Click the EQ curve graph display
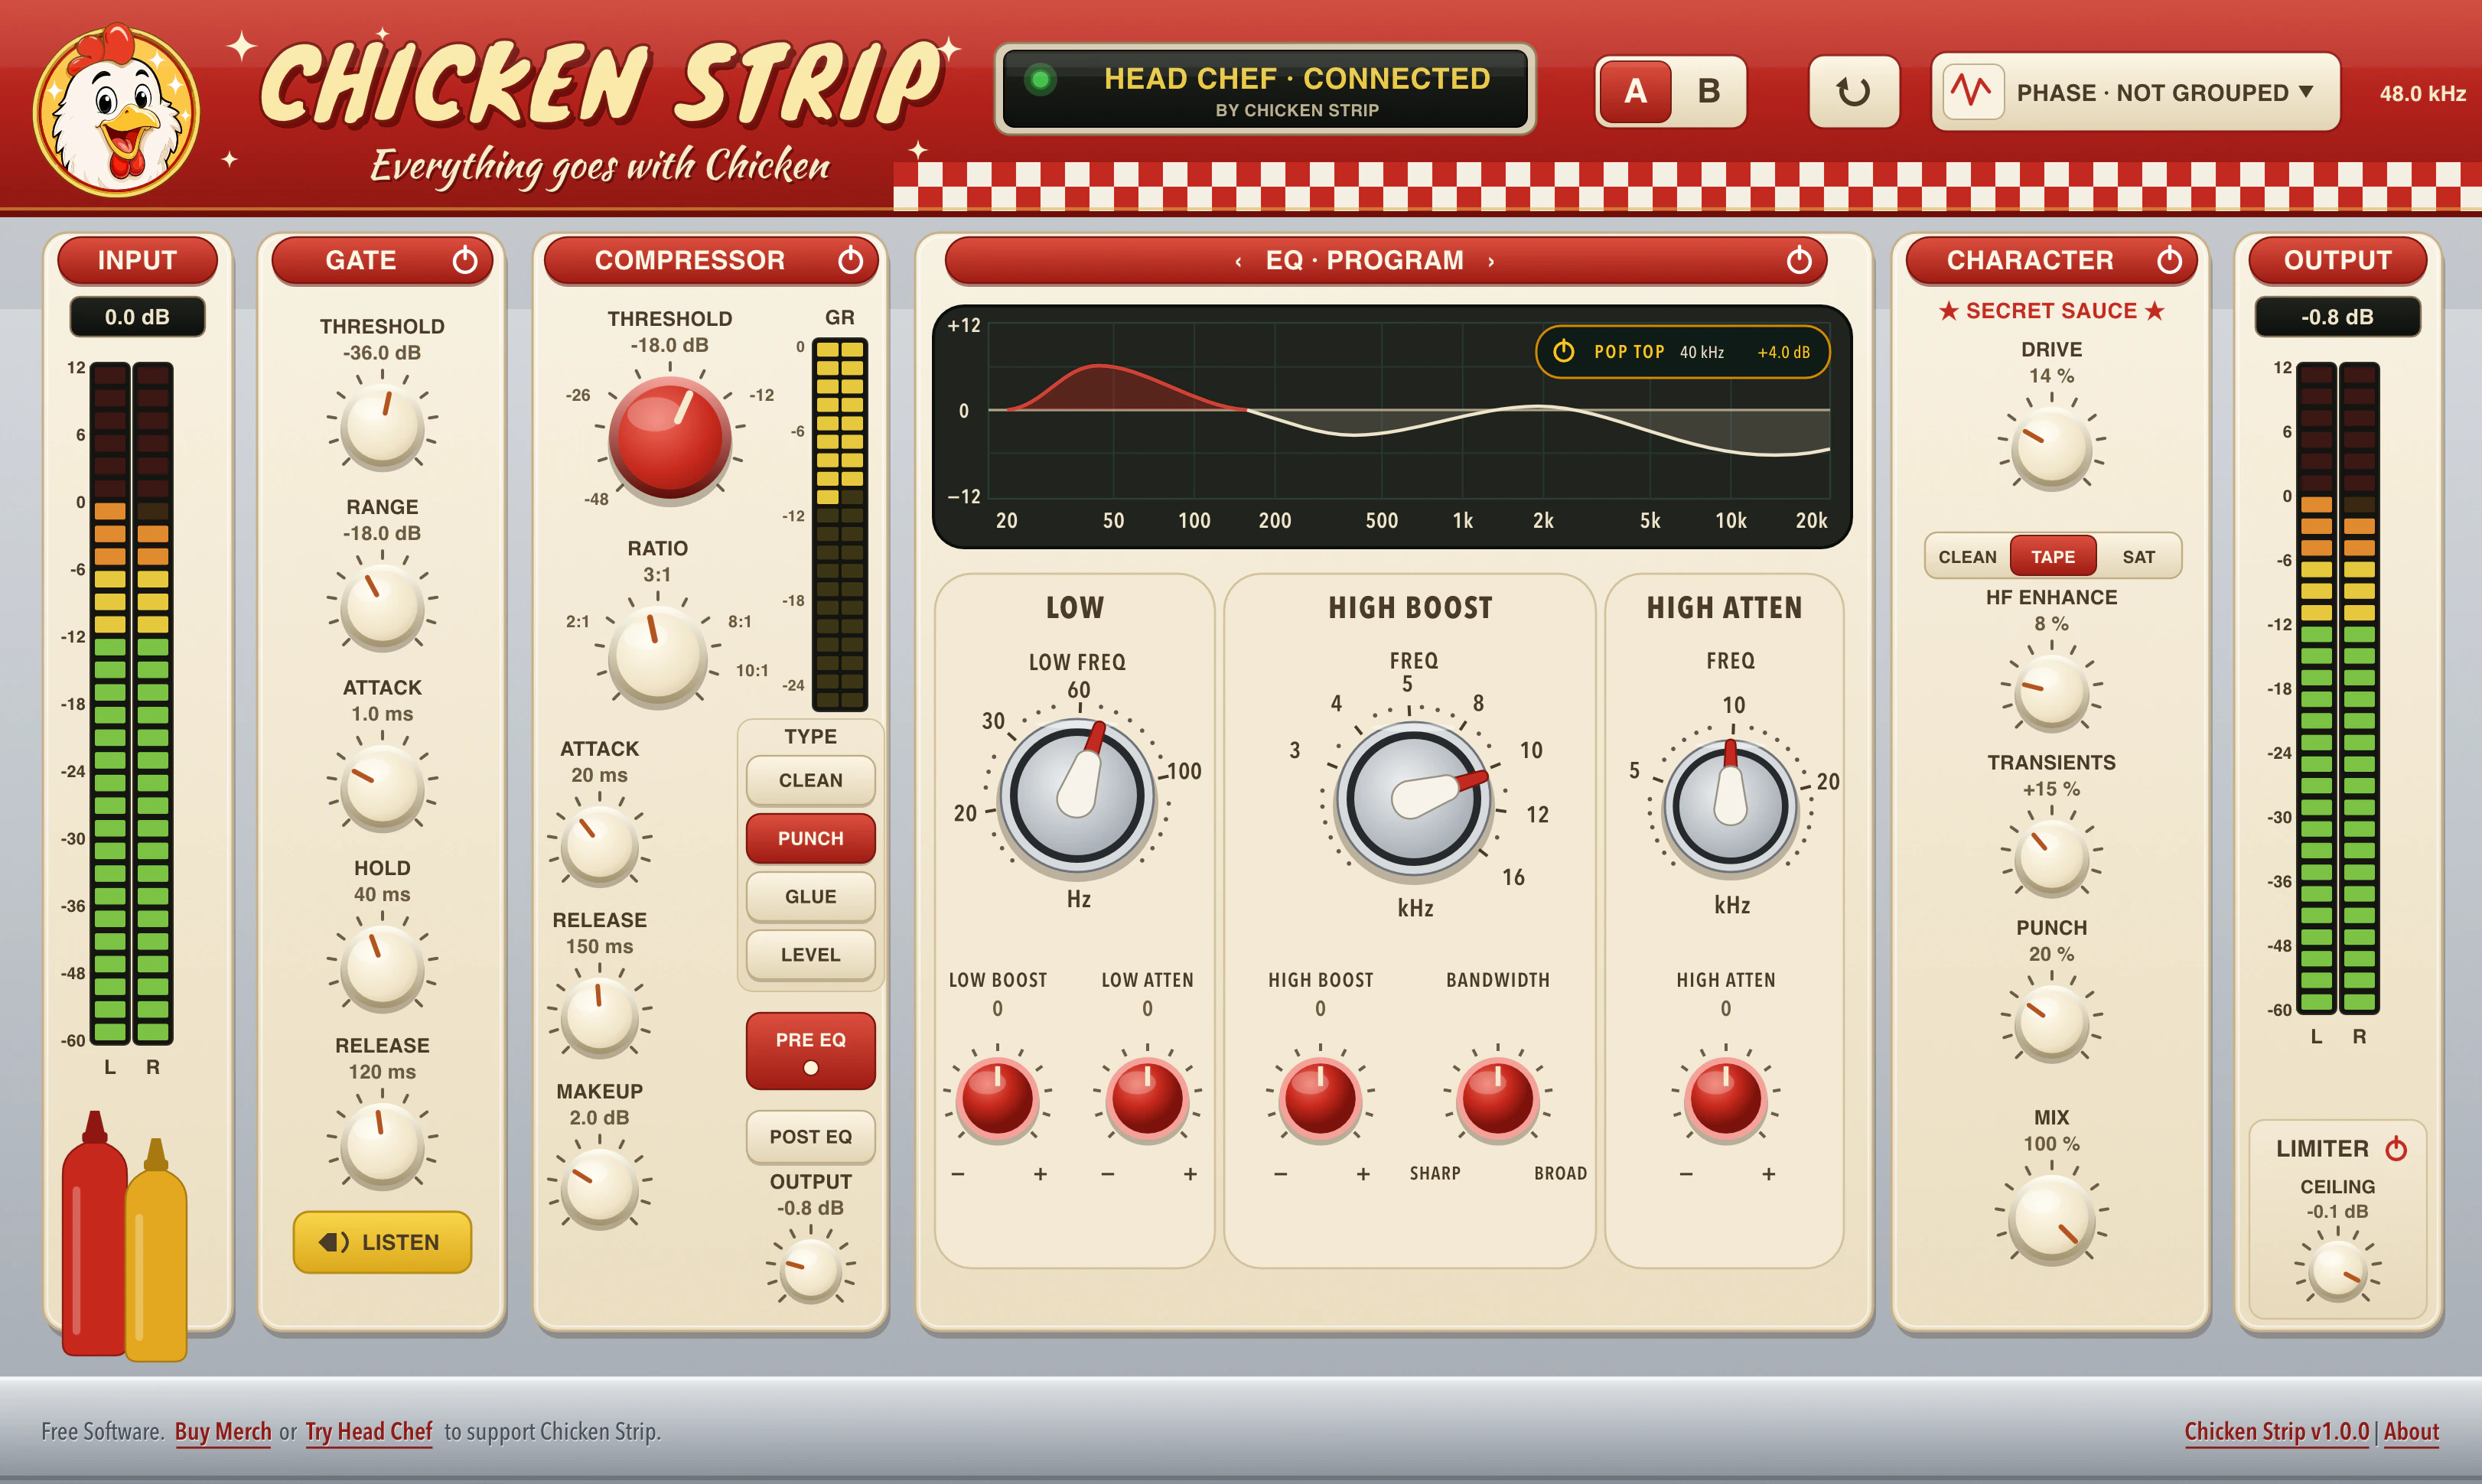The width and height of the screenshot is (2482, 1484). click(1391, 426)
